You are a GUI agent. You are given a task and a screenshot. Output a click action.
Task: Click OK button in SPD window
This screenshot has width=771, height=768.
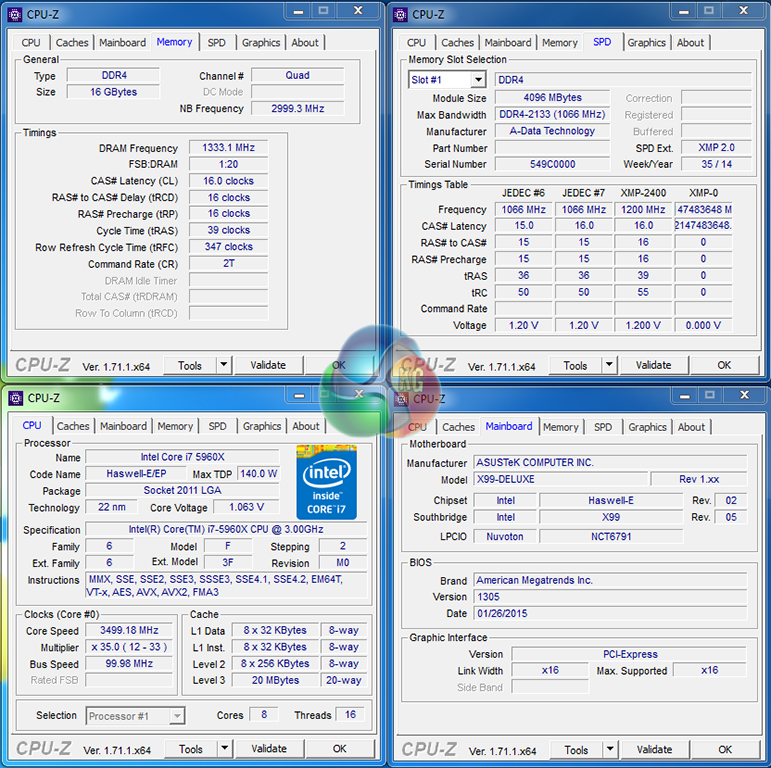(724, 365)
